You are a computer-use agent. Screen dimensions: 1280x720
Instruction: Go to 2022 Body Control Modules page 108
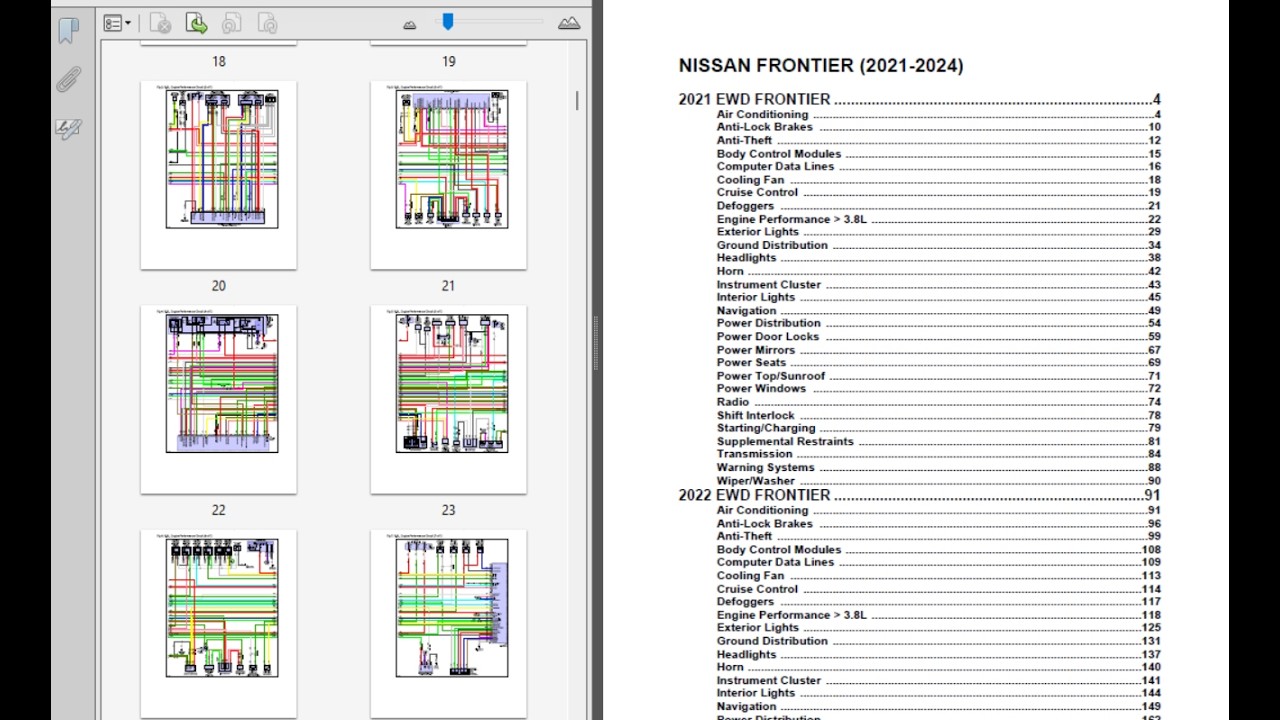click(x=938, y=550)
